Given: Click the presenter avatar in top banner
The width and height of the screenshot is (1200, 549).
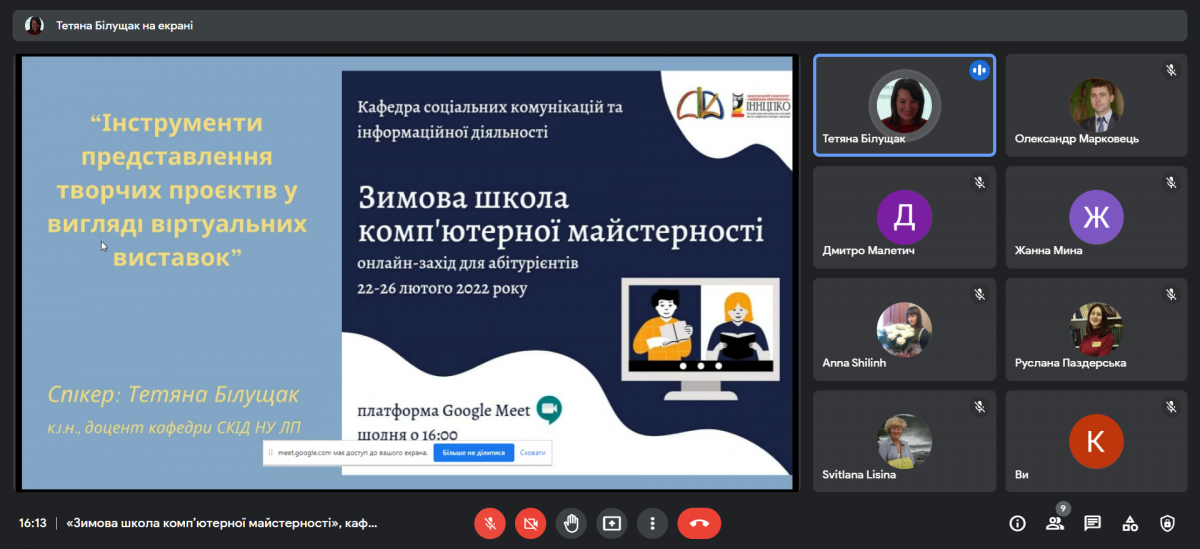Looking at the screenshot, I should tap(35, 26).
